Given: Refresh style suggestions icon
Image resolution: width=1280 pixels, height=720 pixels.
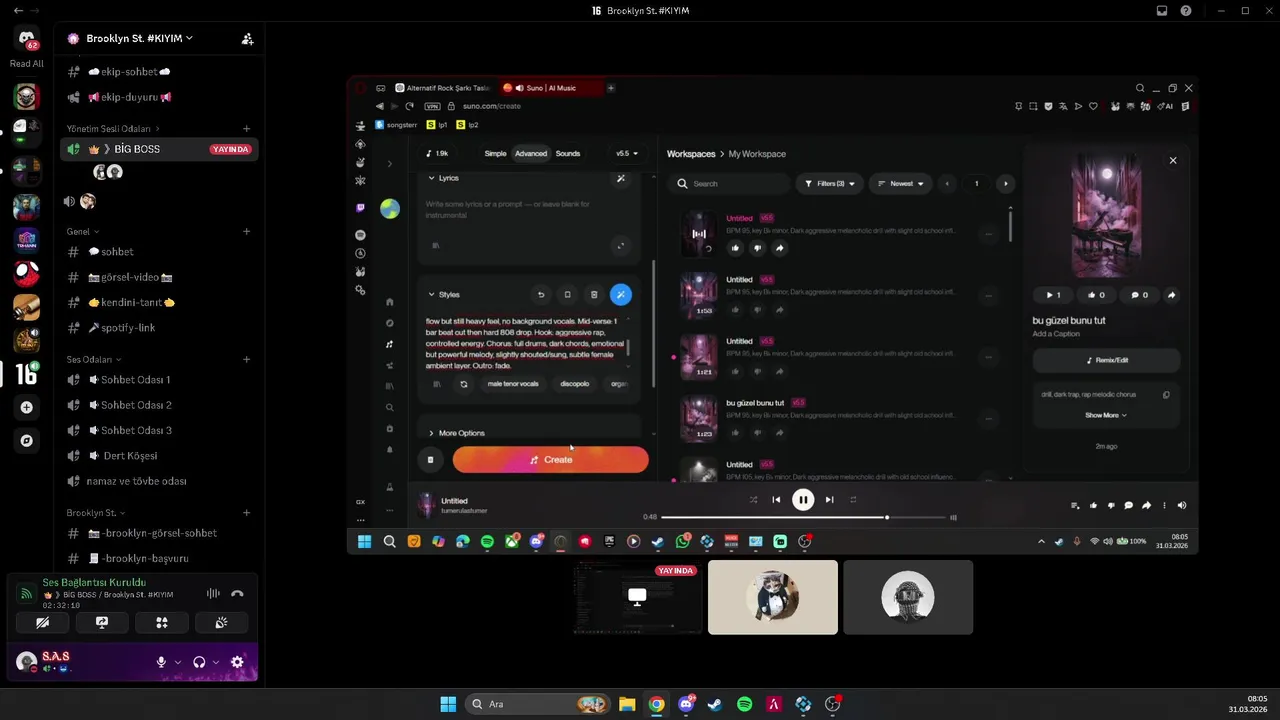Looking at the screenshot, I should [x=464, y=384].
